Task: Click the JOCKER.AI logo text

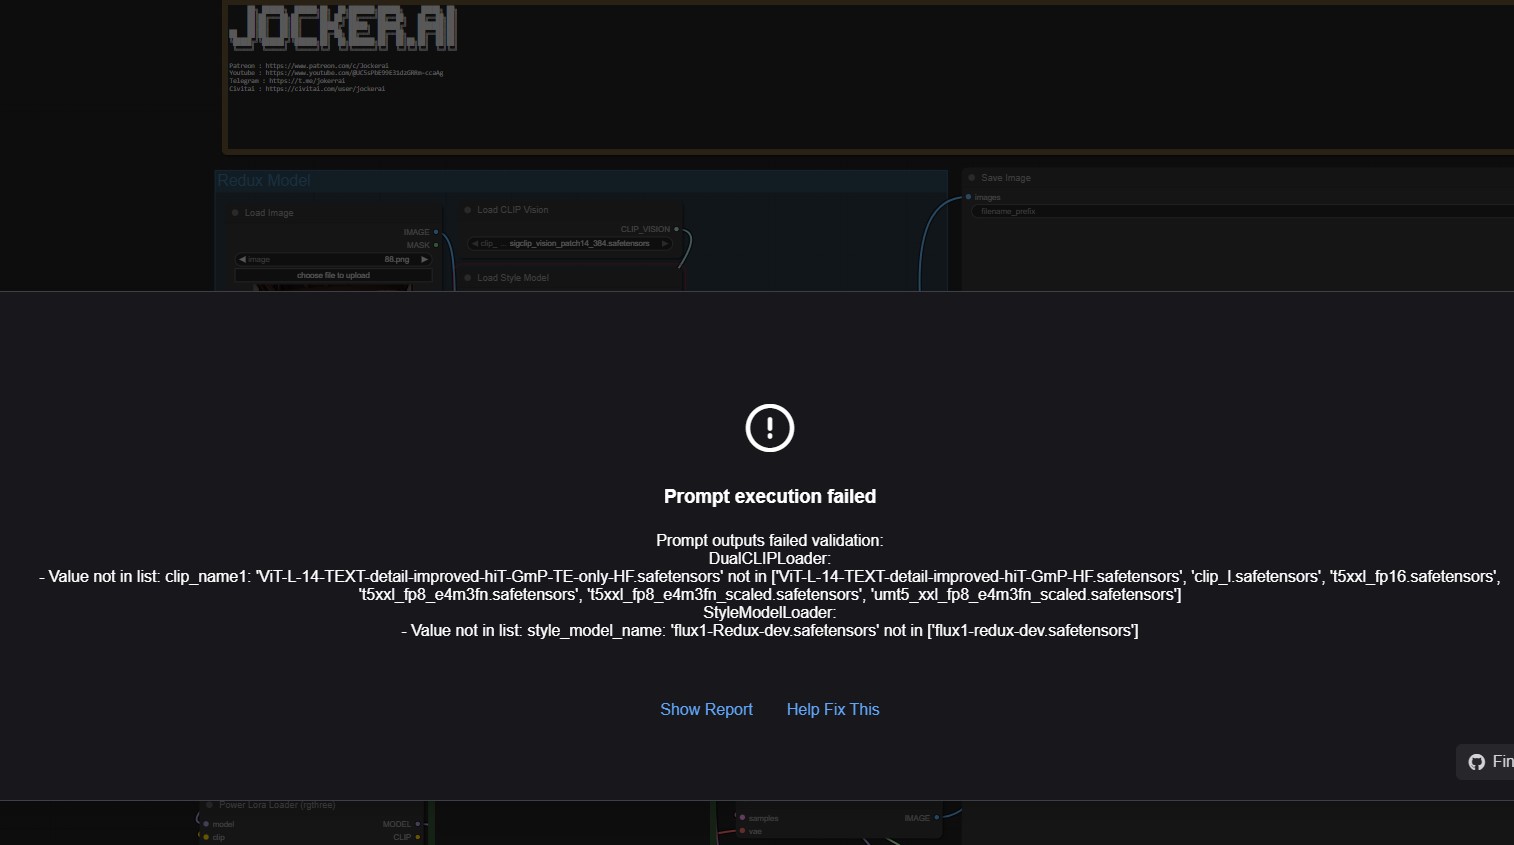Action: pos(343,28)
